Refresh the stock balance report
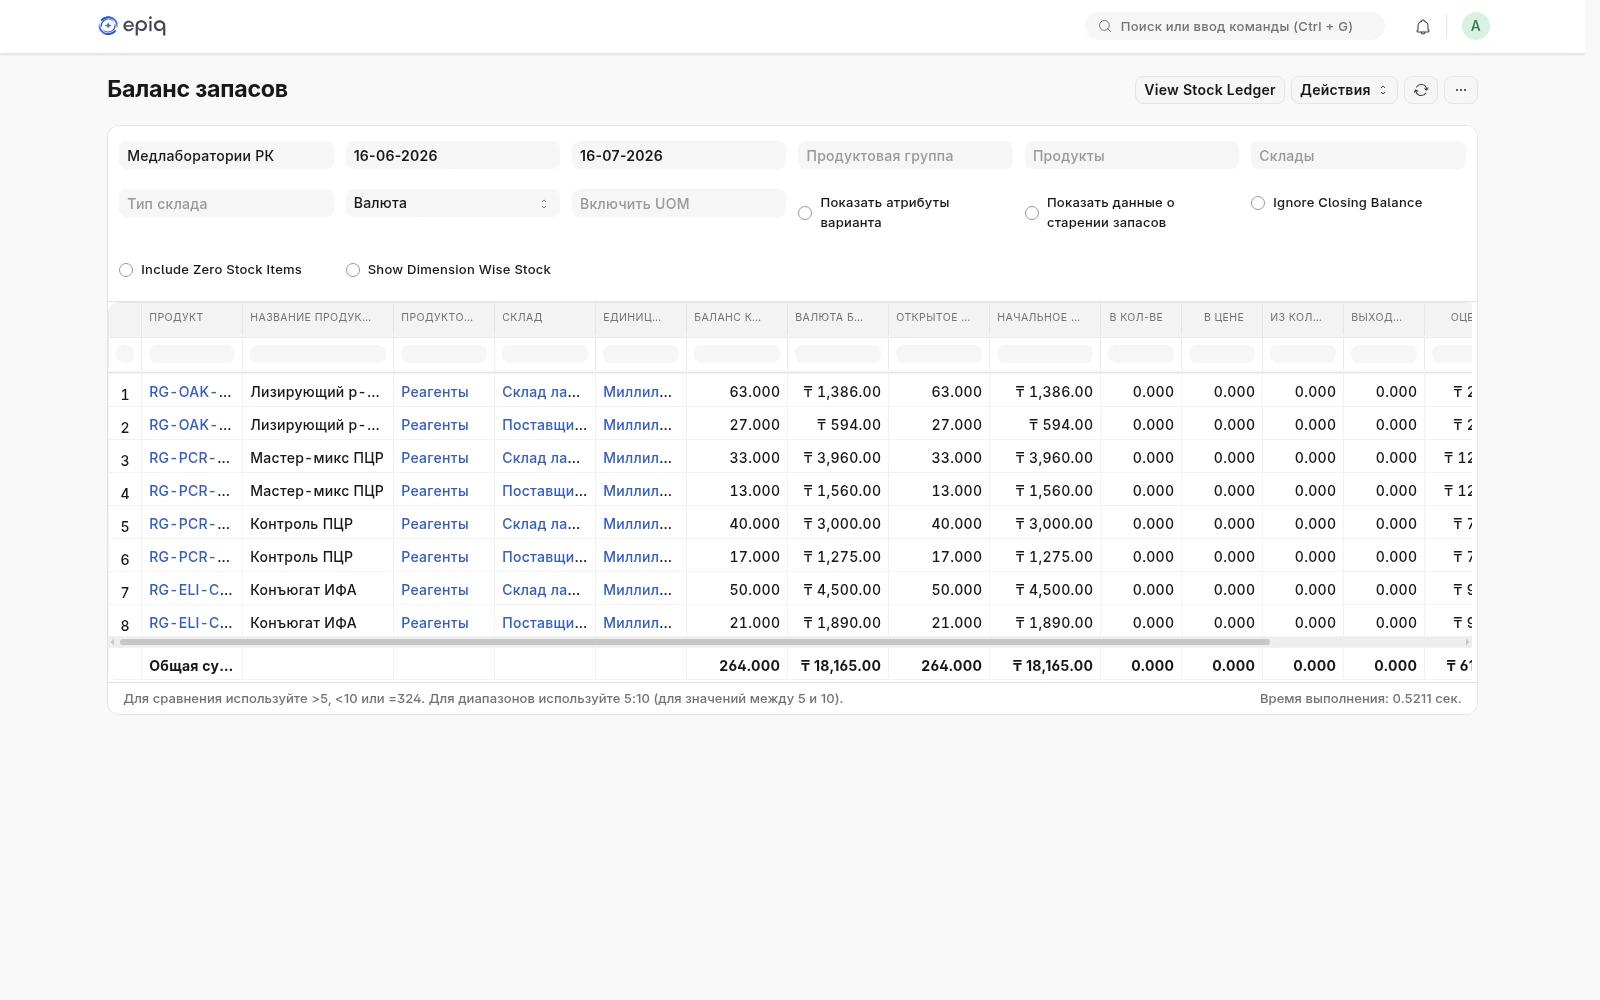The width and height of the screenshot is (1600, 1000). [1421, 90]
